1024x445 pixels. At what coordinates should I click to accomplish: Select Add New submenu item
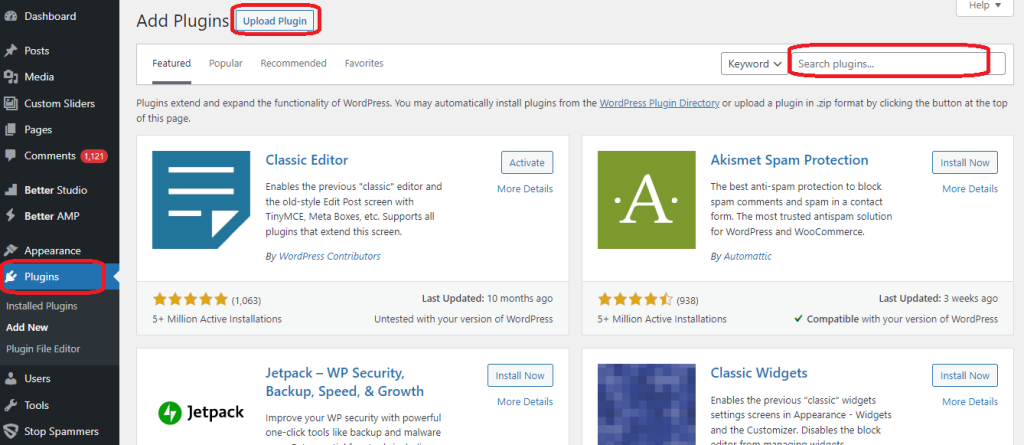point(27,327)
